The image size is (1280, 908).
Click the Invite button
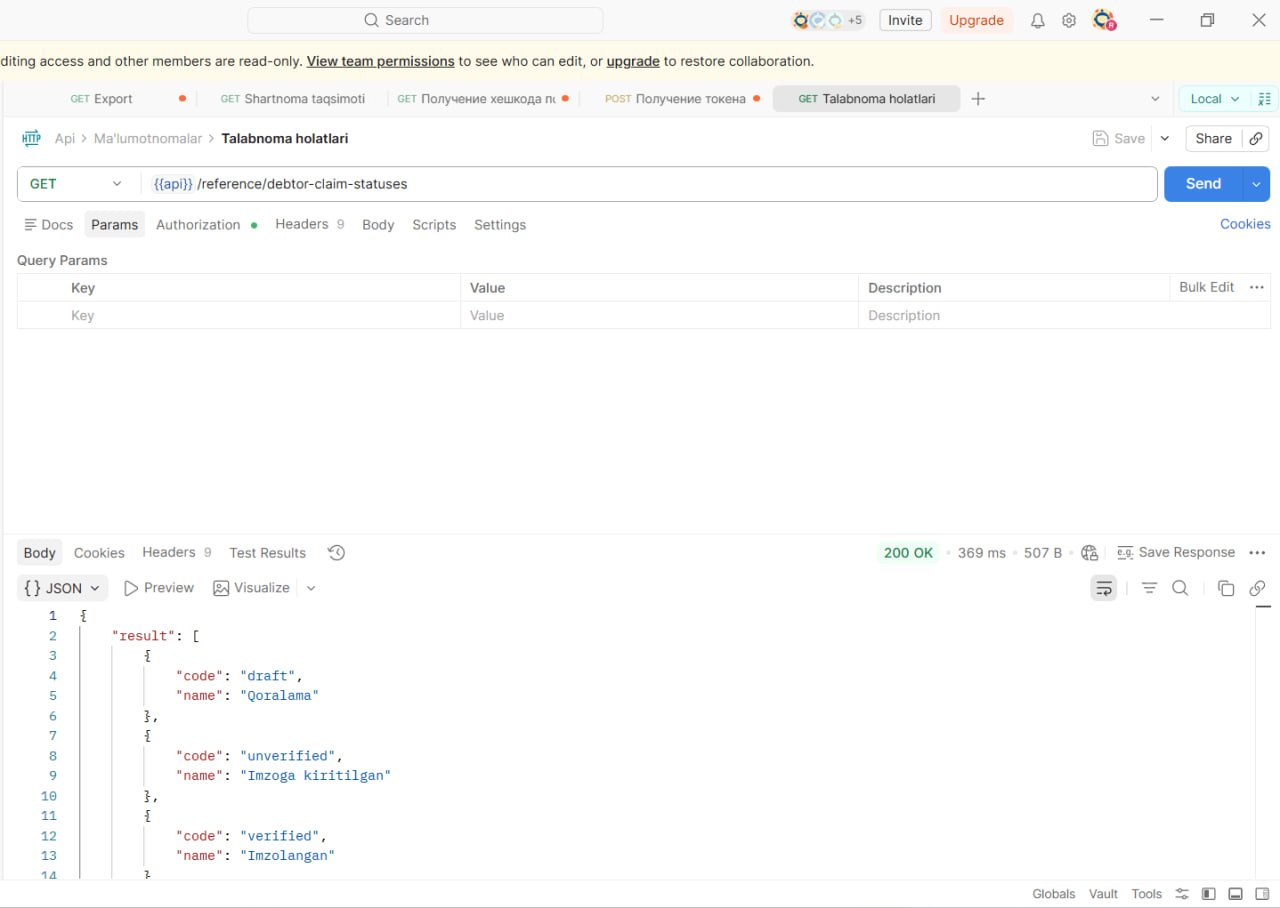point(906,20)
